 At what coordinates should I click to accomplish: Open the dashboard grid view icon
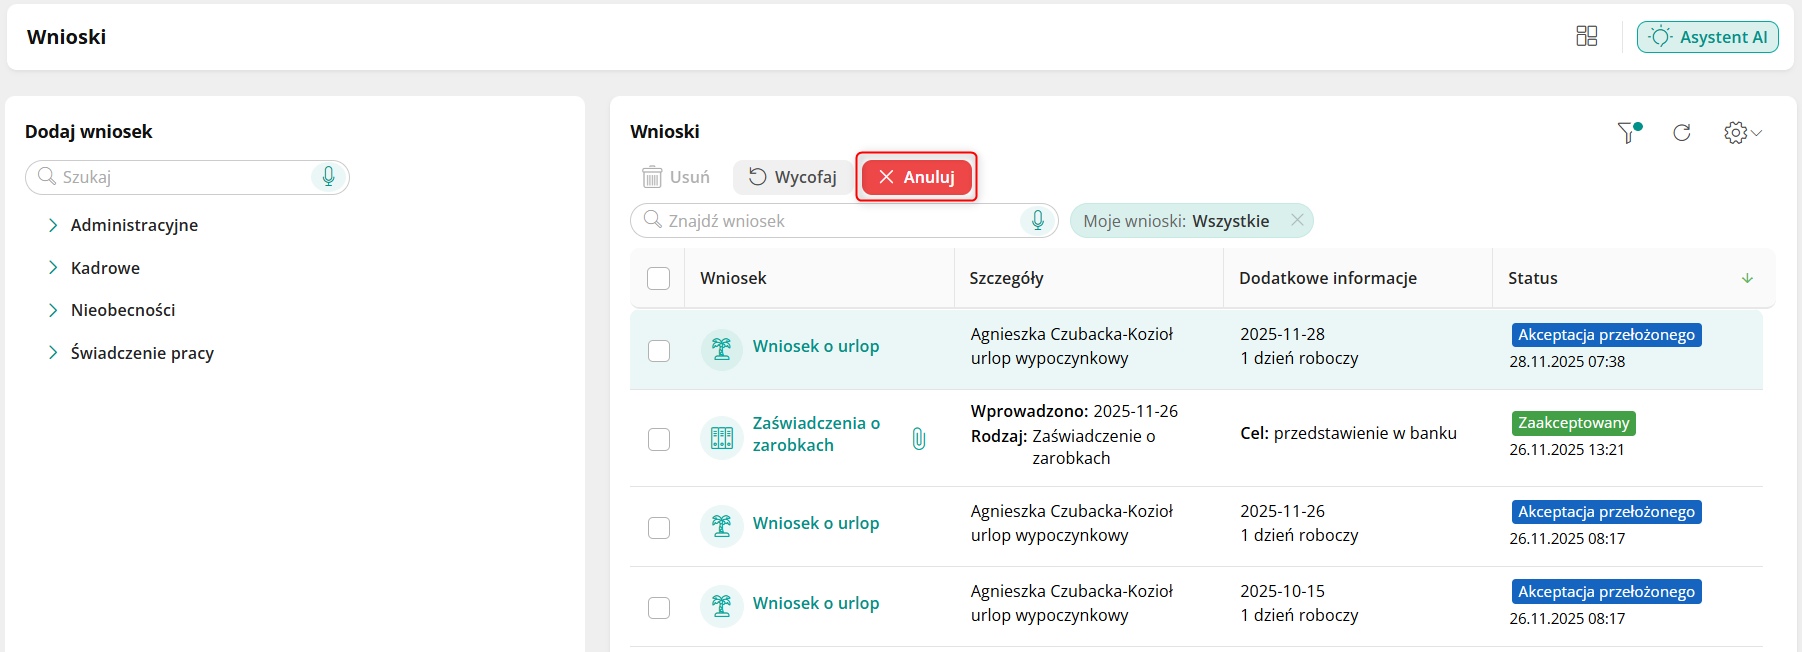click(x=1586, y=37)
